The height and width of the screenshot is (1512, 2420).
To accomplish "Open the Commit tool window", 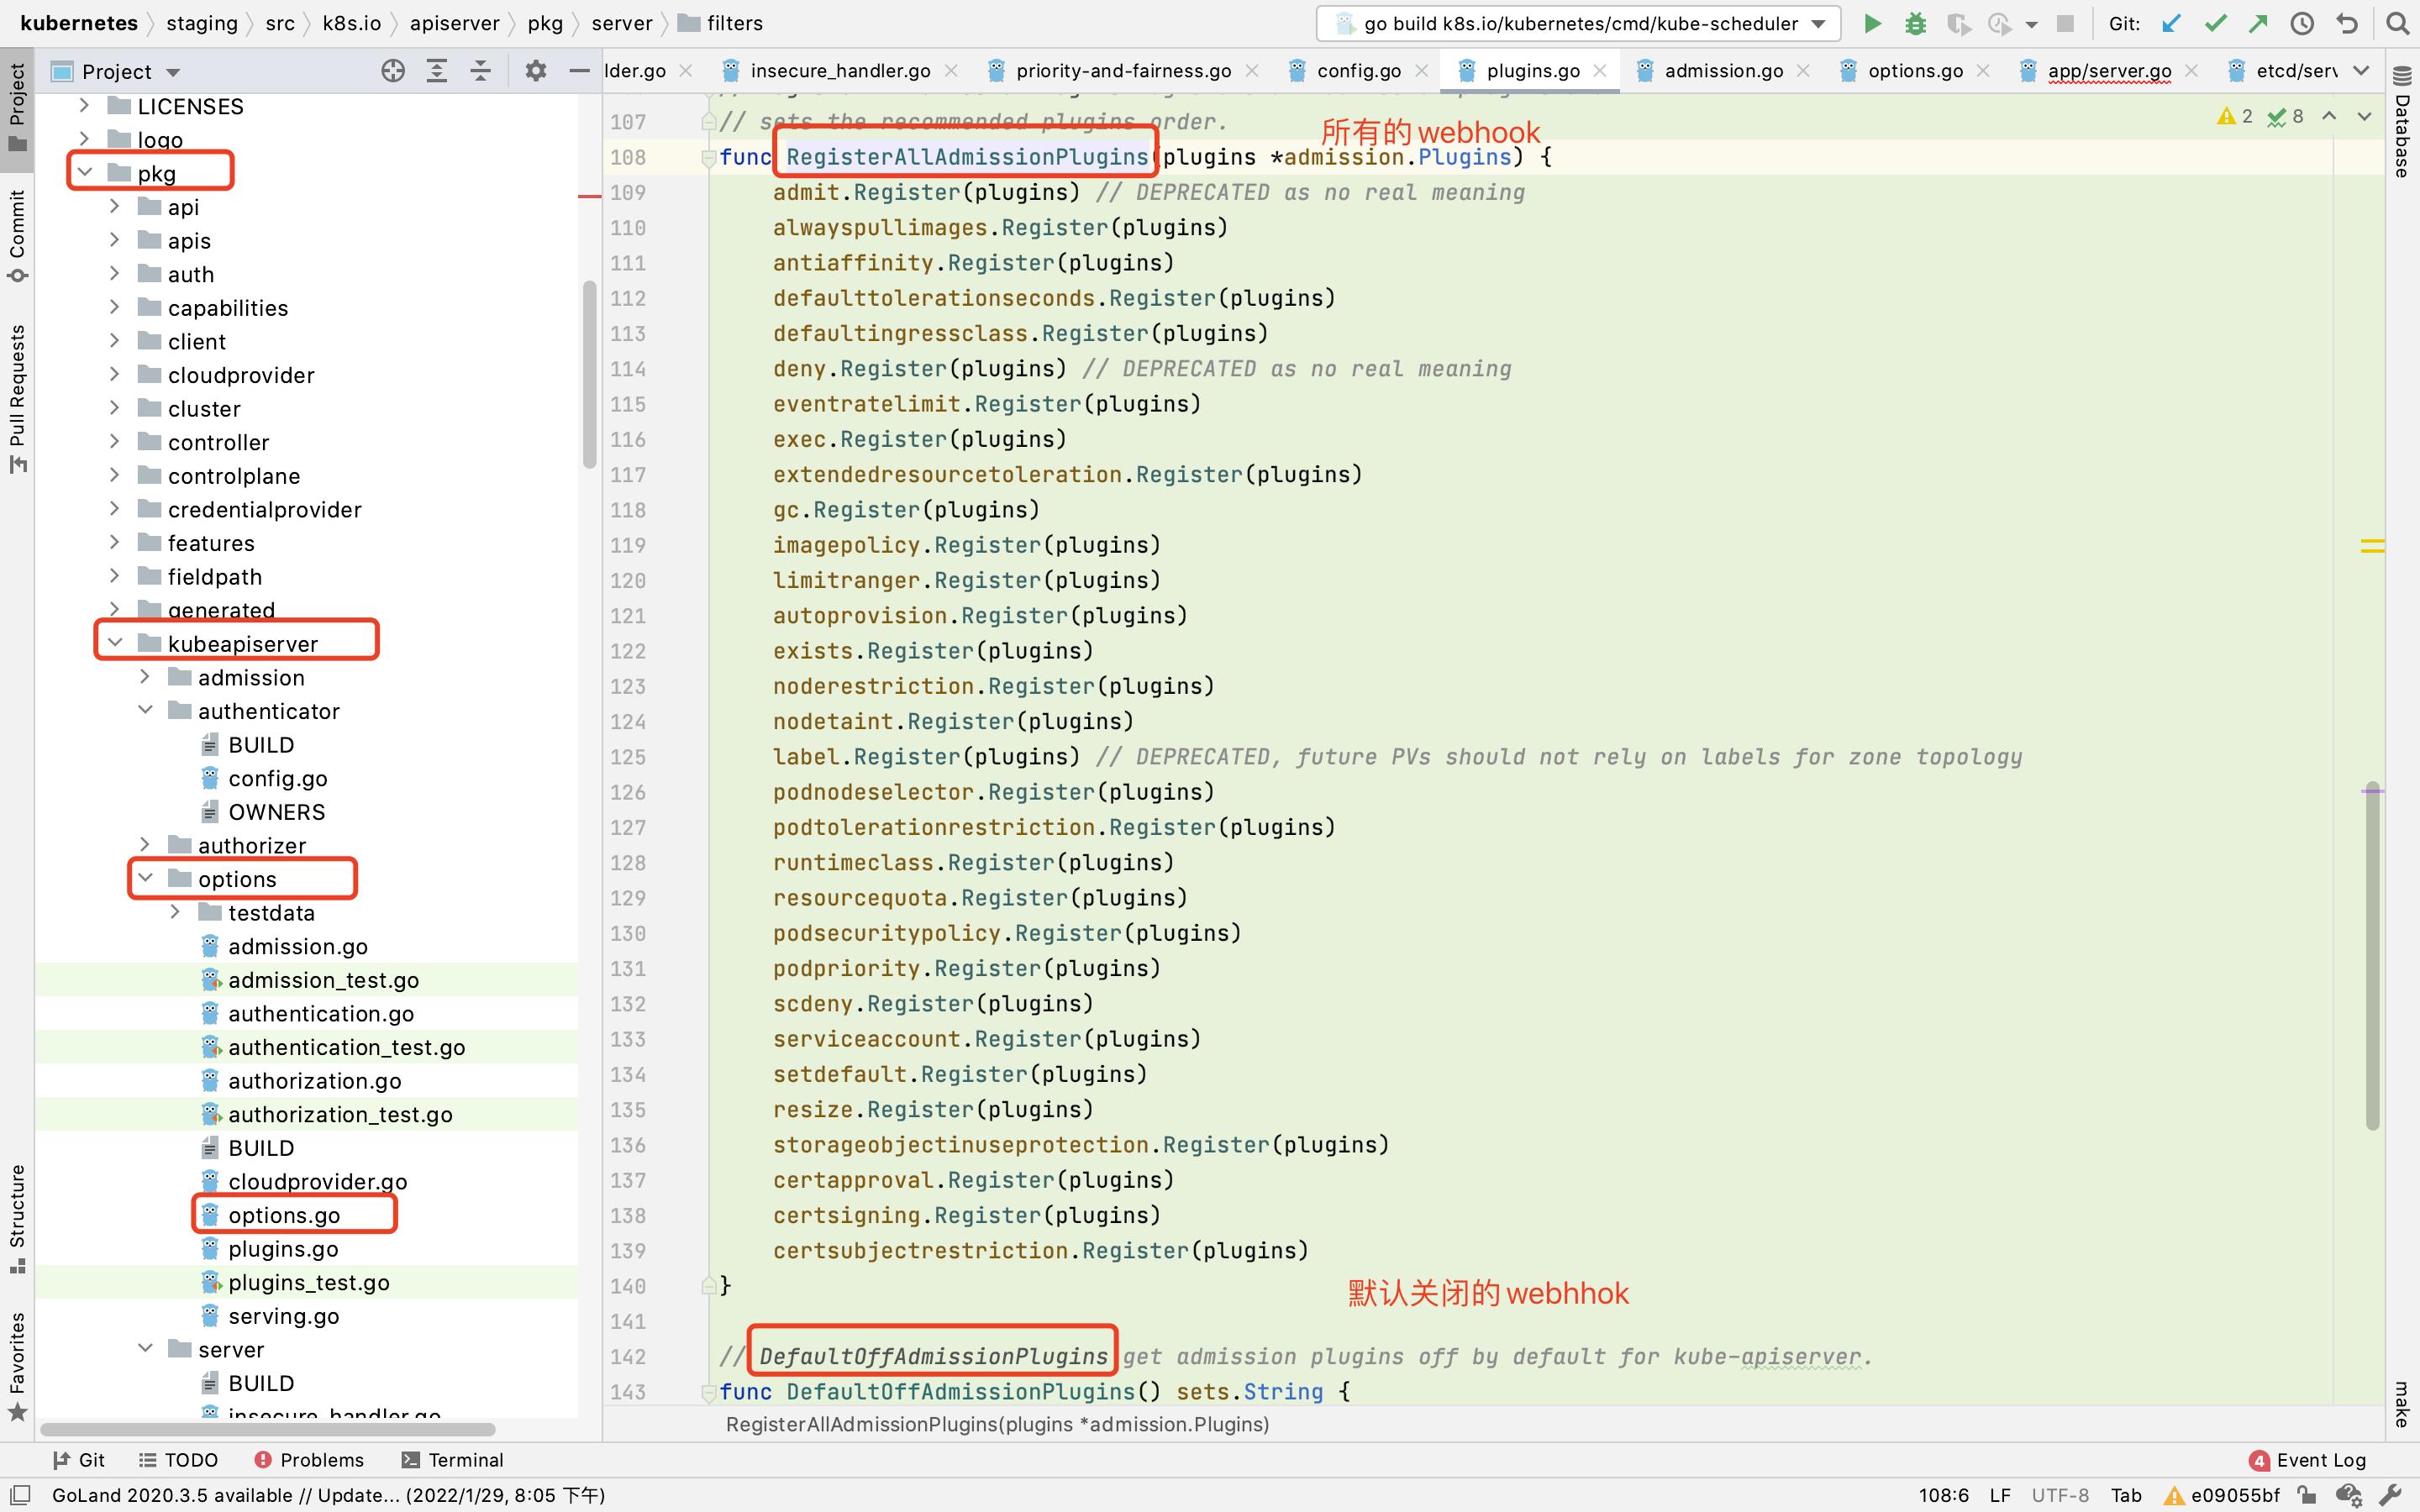I will pyautogui.click(x=17, y=236).
